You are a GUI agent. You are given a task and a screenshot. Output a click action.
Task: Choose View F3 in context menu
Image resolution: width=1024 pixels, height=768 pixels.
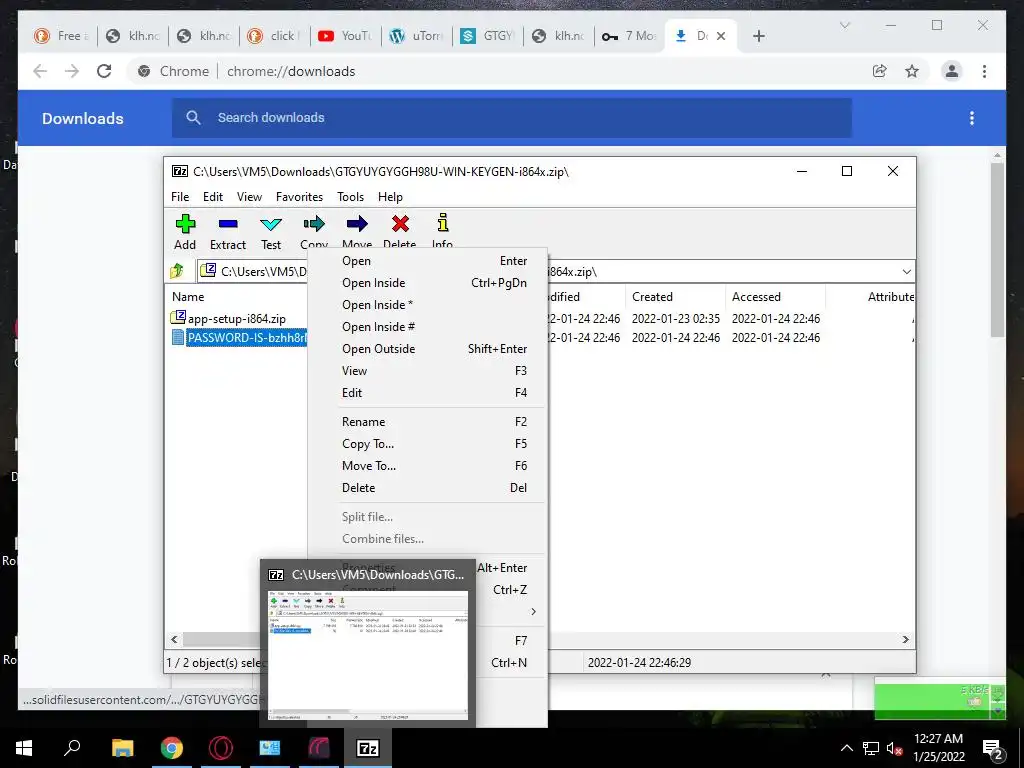pos(427,371)
